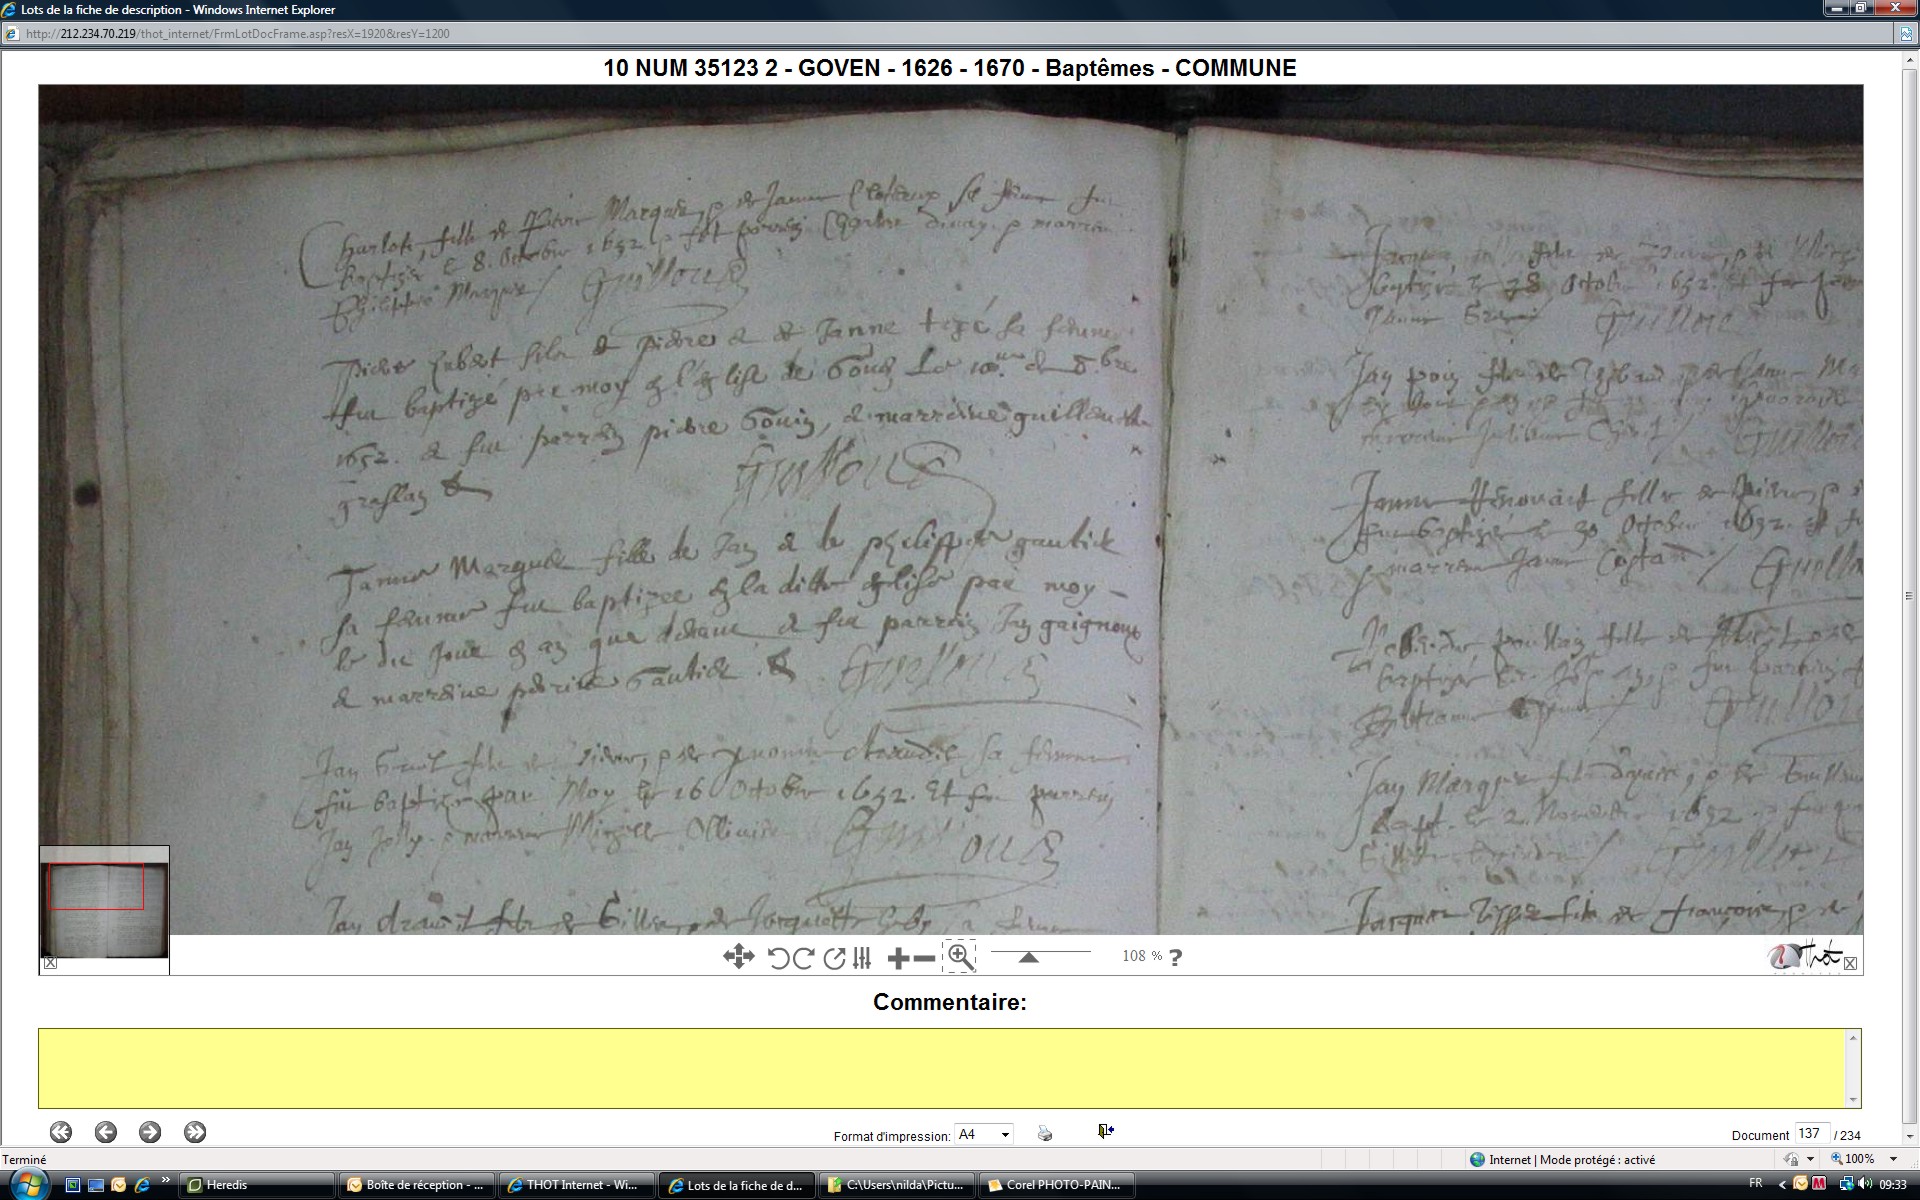Go to the first document page

click(x=61, y=1132)
